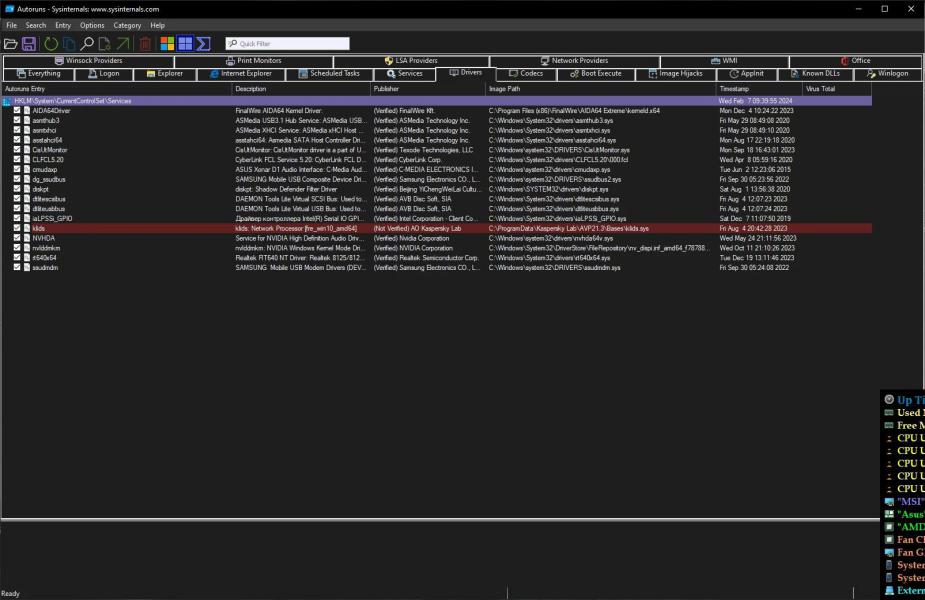Open the Category menu

[x=127, y=25]
